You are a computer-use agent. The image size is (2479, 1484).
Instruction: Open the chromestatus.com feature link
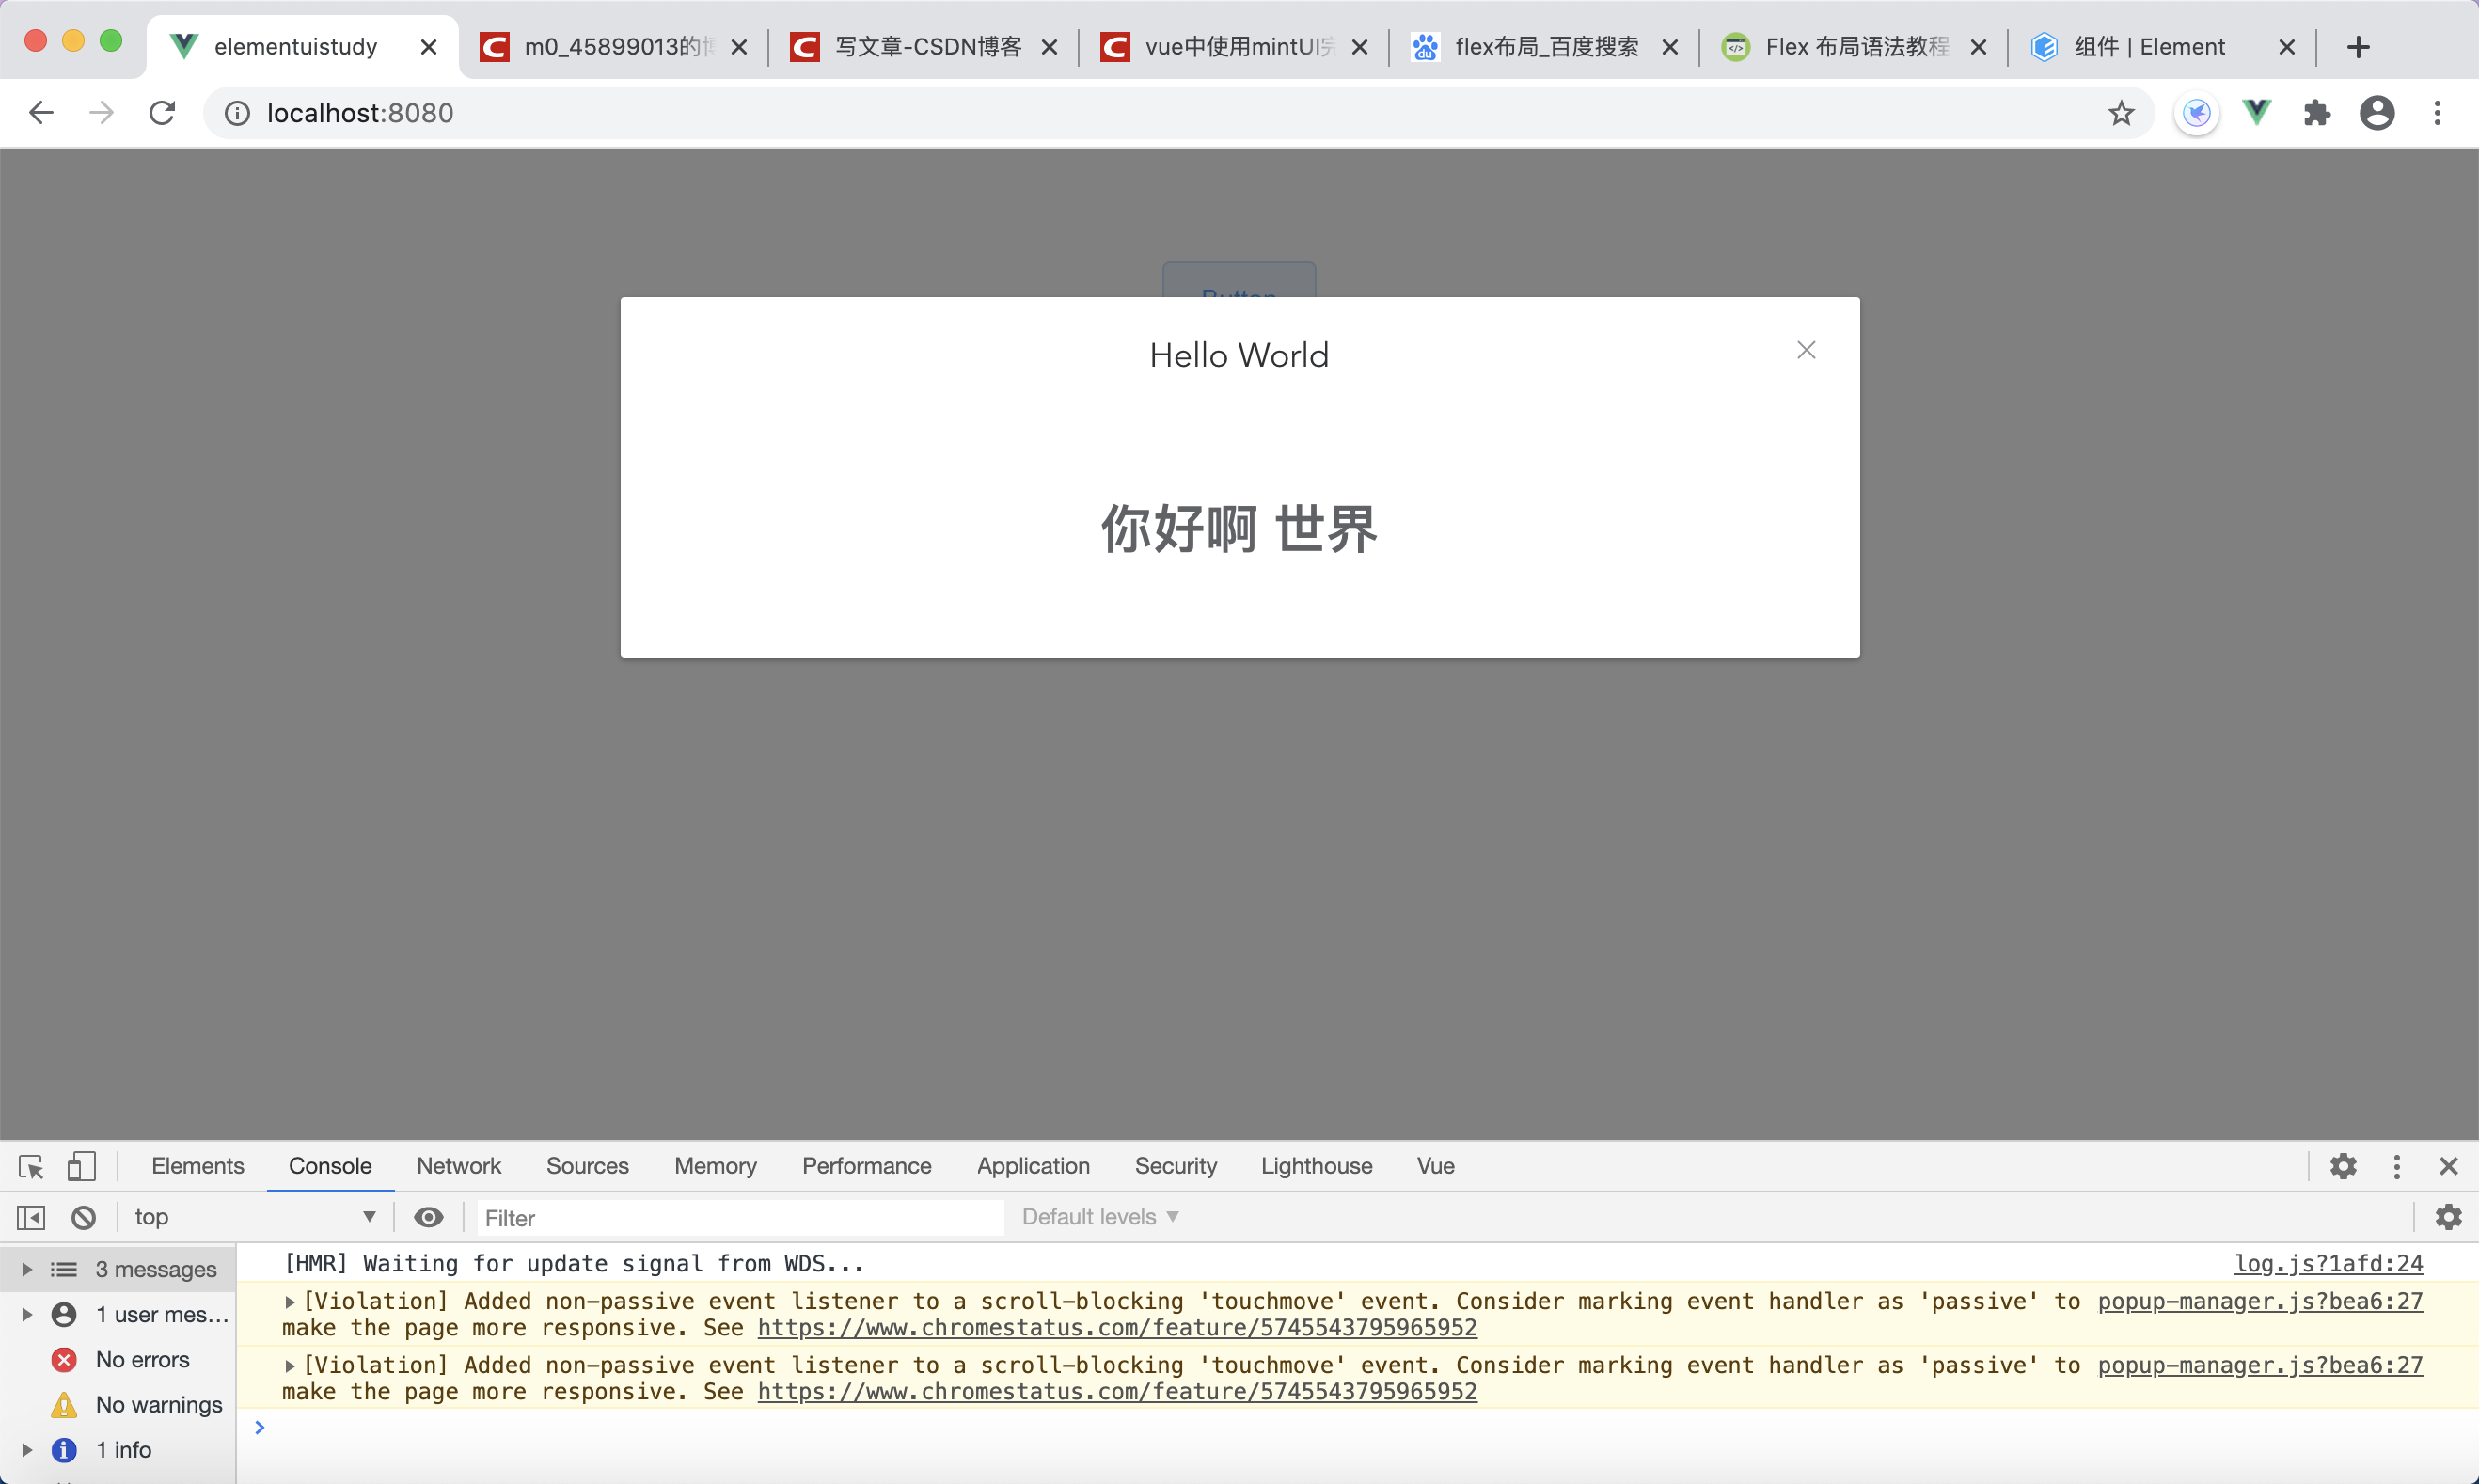(1116, 1328)
